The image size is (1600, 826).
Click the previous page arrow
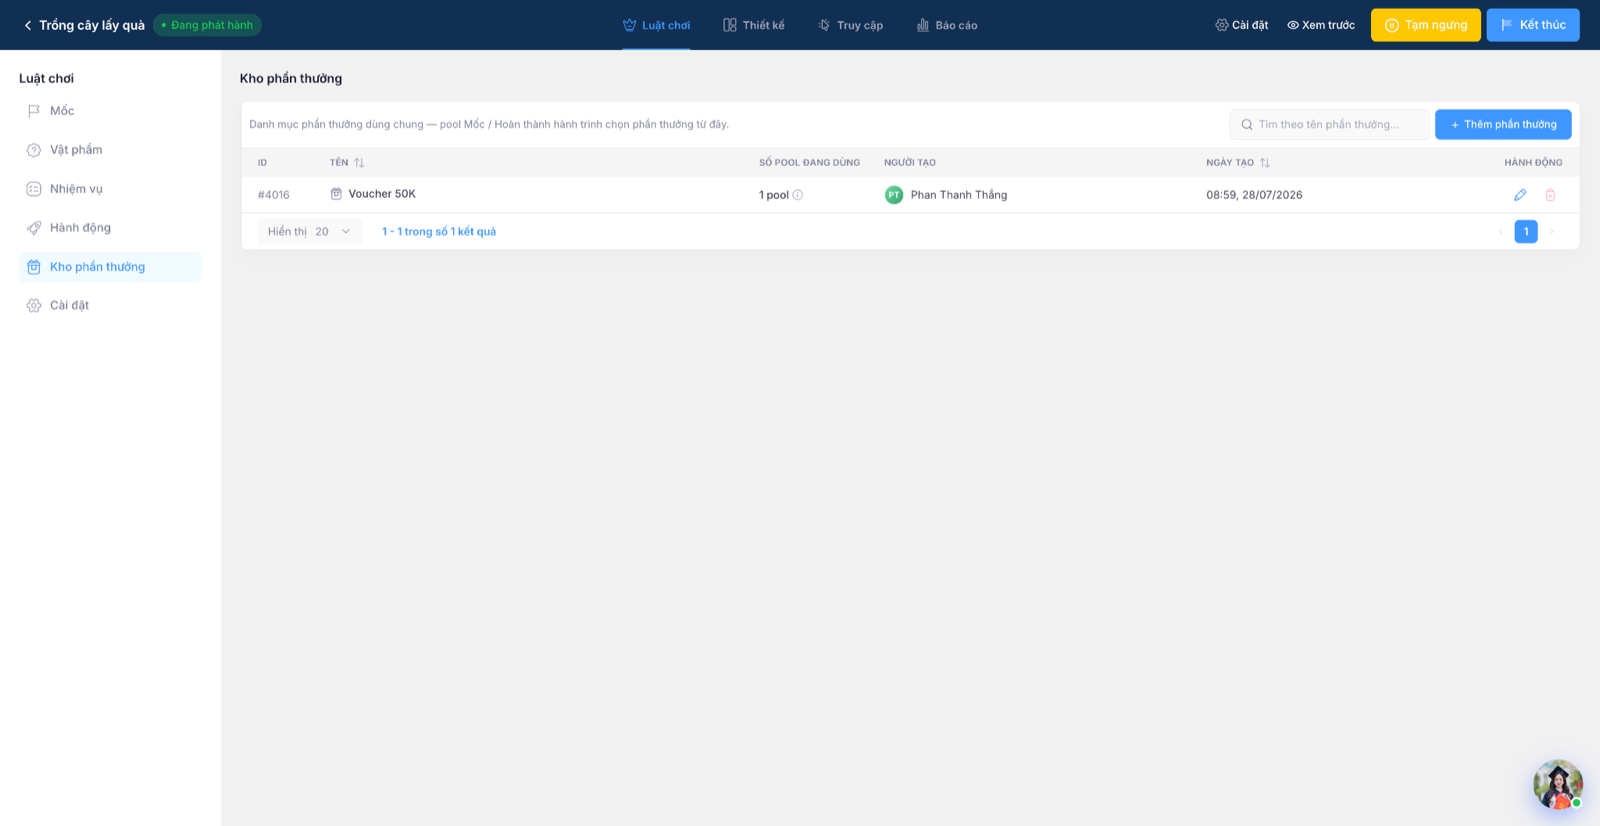[x=1500, y=231]
